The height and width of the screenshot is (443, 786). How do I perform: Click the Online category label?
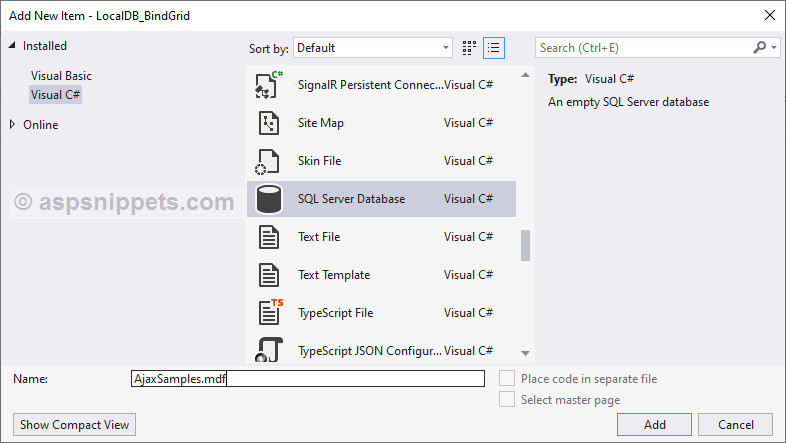click(41, 125)
